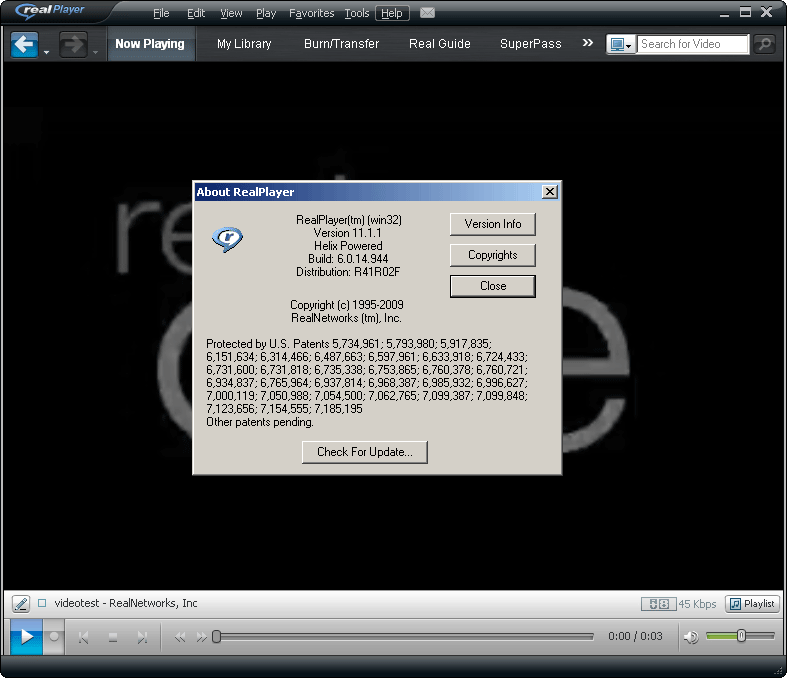Open the Favorites menu

tap(311, 13)
